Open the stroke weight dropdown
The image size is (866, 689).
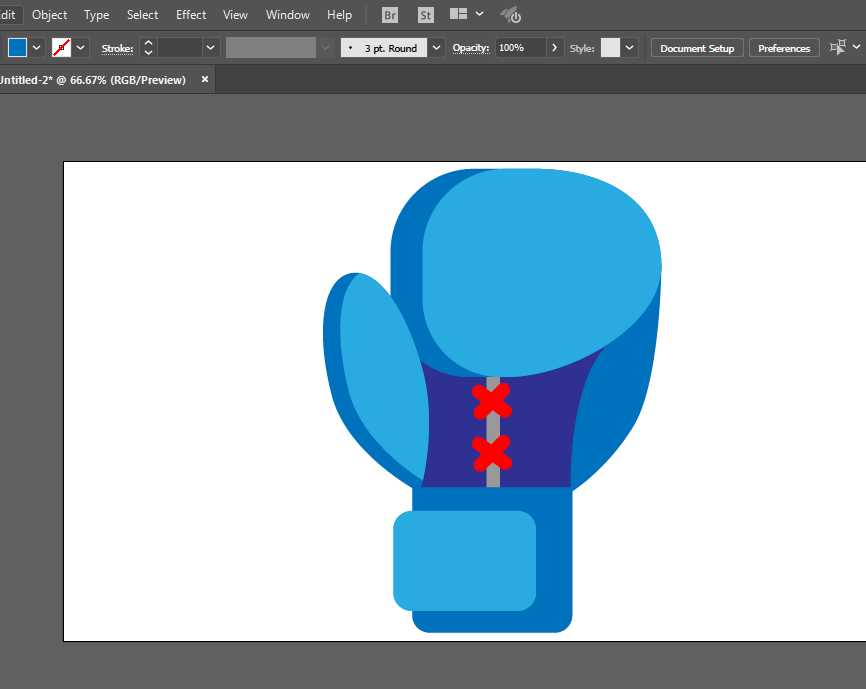click(211, 47)
